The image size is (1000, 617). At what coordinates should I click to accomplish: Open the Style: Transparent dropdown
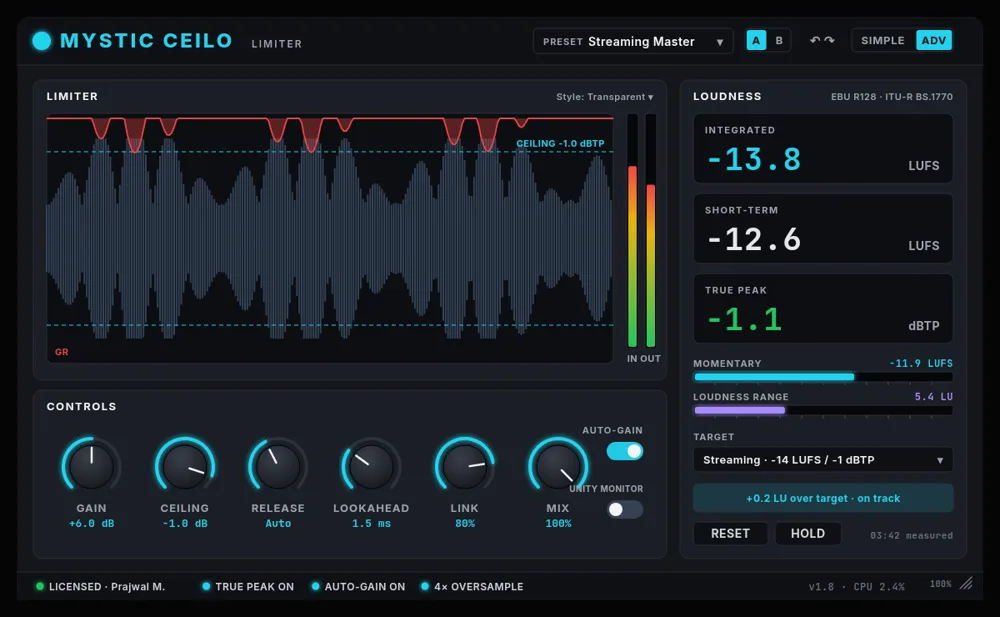(604, 97)
